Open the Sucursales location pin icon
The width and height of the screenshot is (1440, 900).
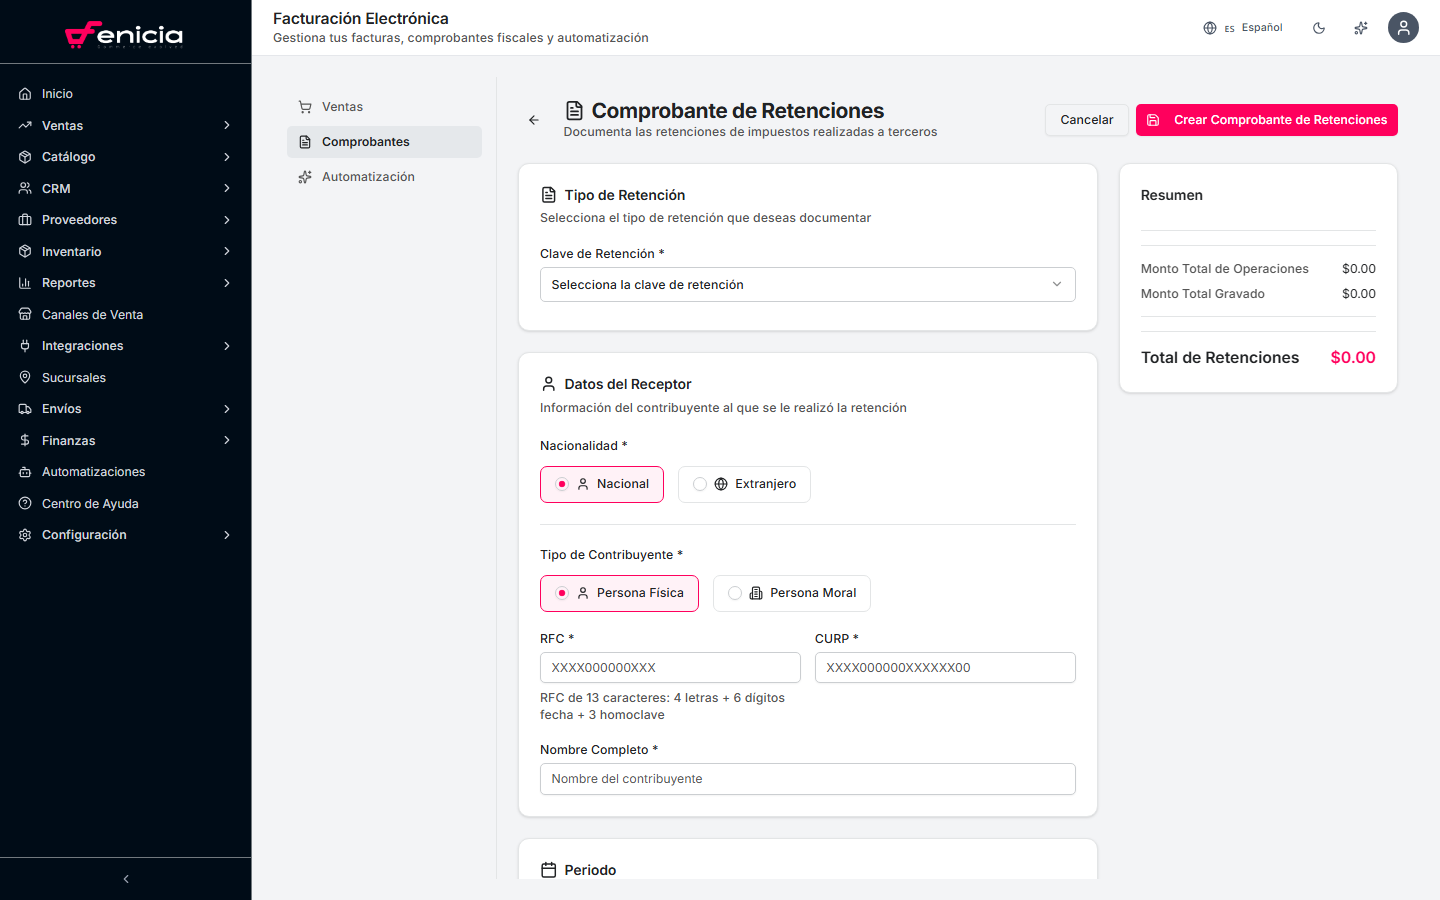[22, 377]
